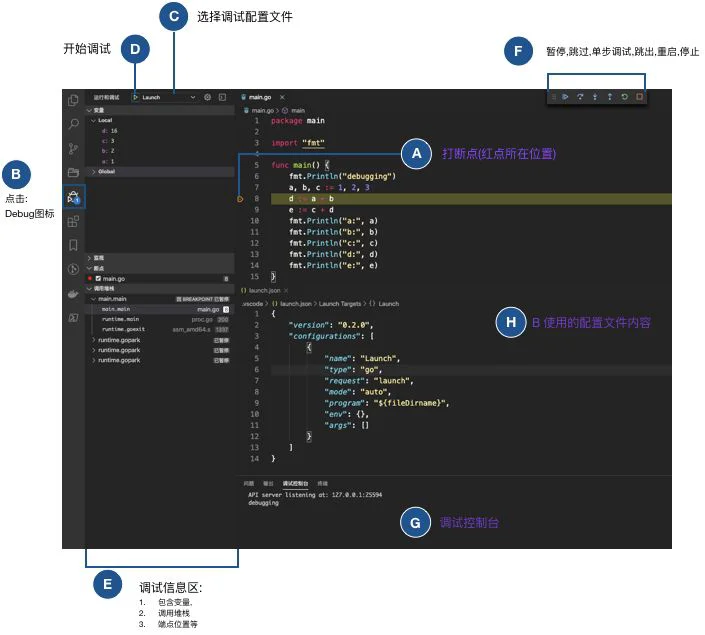Select runtime.main stack frame
This screenshot has height=635, width=705.
[121, 320]
